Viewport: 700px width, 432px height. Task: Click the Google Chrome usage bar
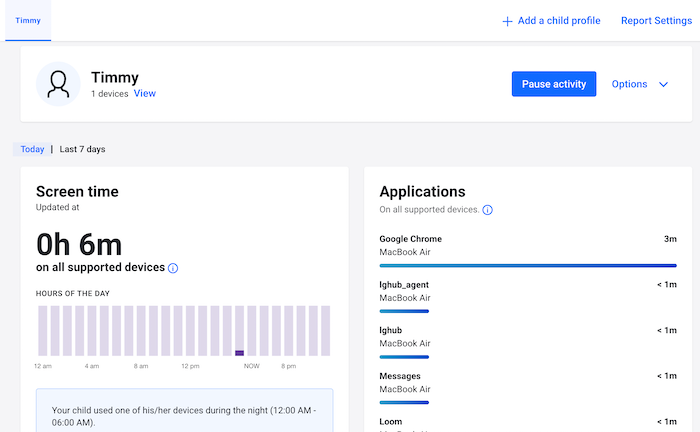[x=528, y=266]
